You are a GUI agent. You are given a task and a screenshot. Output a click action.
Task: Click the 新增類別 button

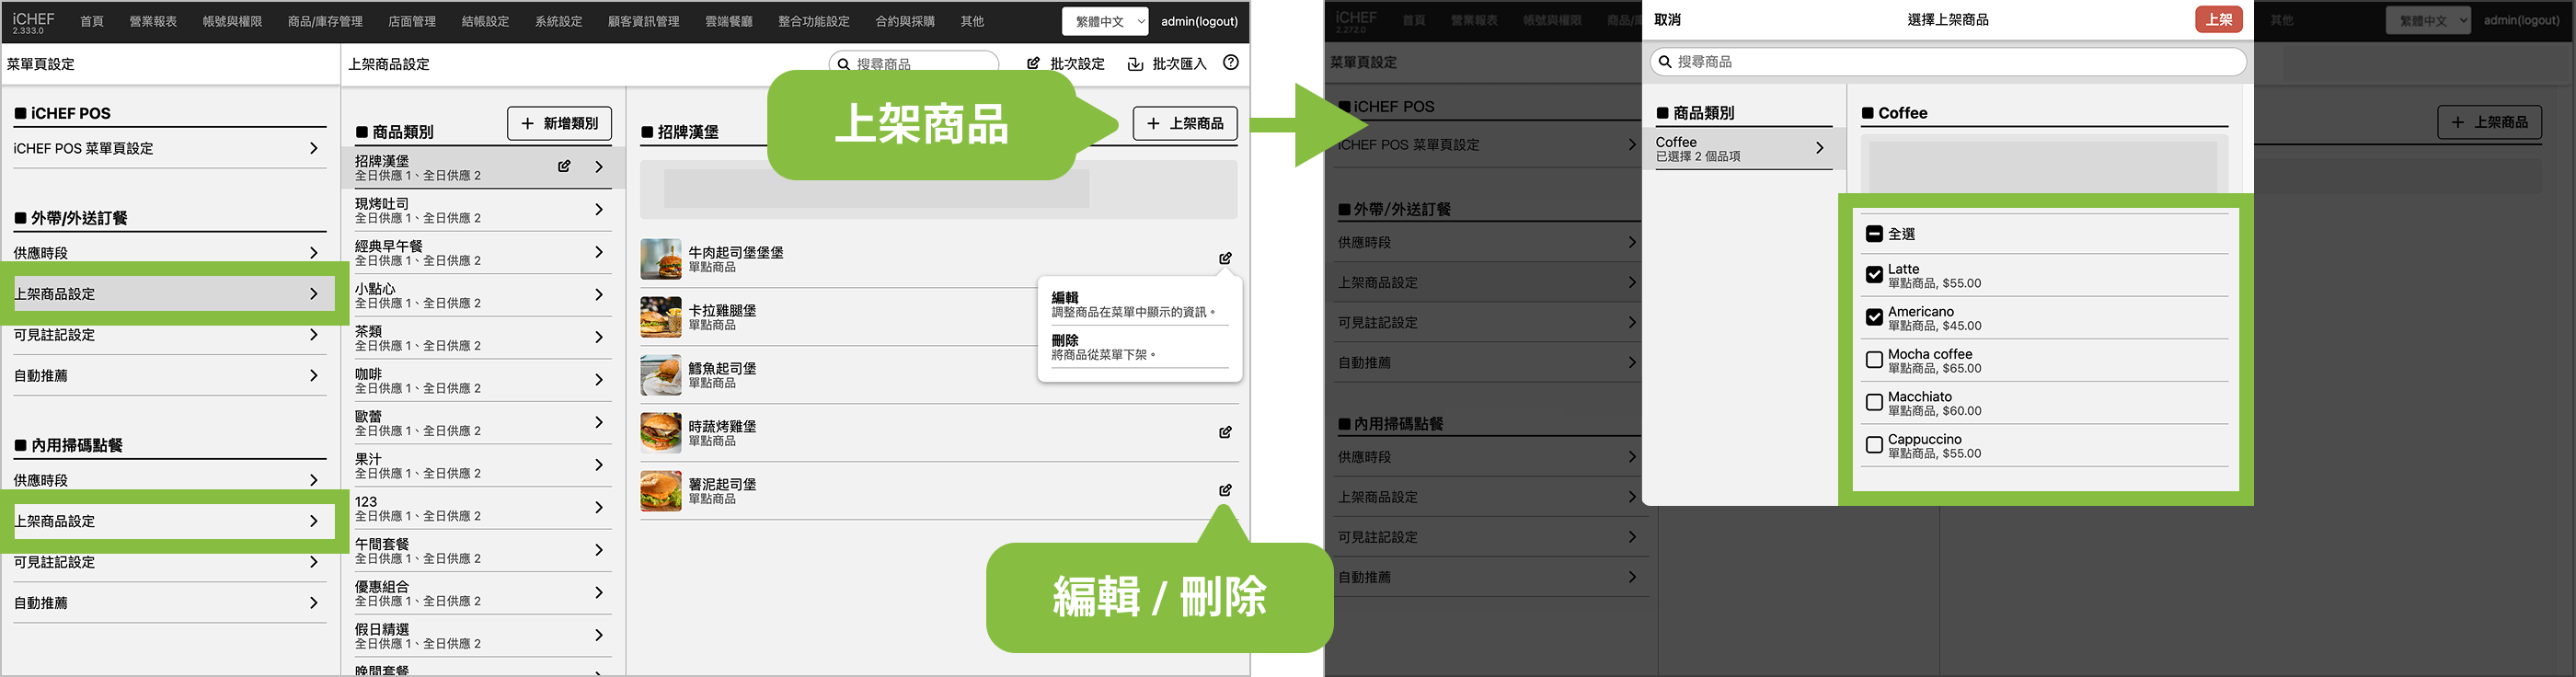(559, 124)
